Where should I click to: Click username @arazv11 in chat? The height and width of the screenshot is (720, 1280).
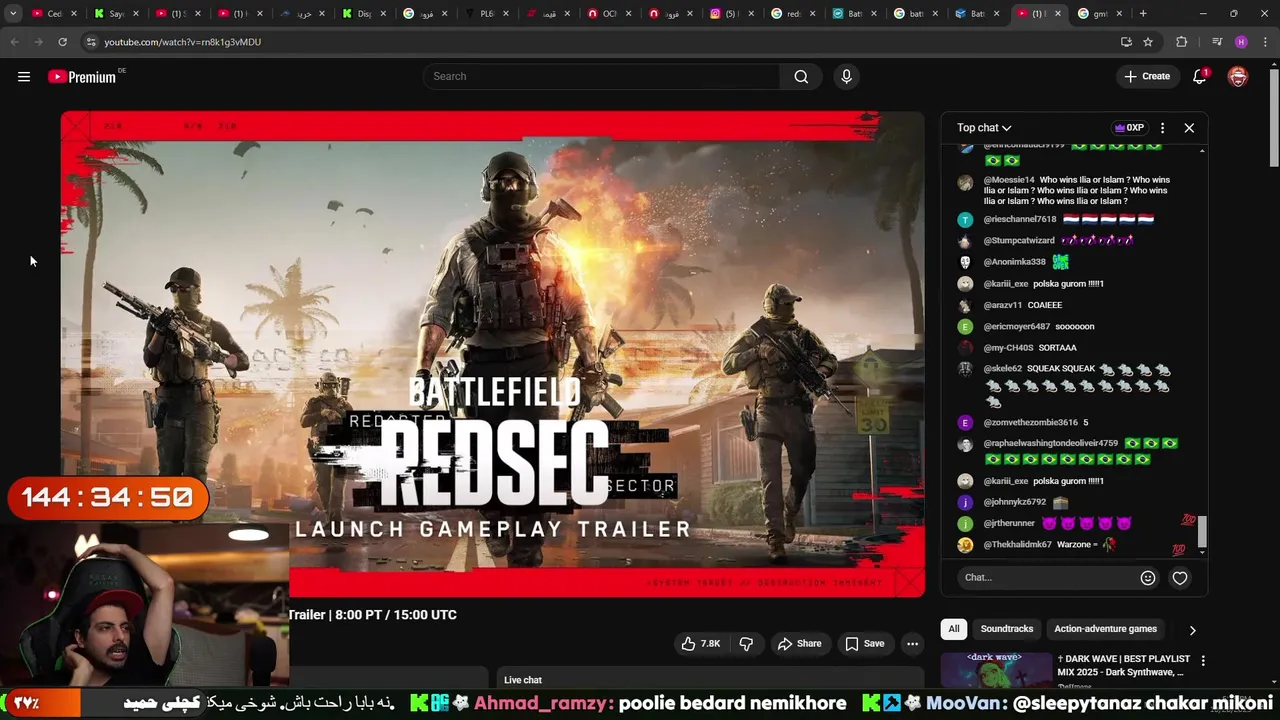click(1002, 305)
